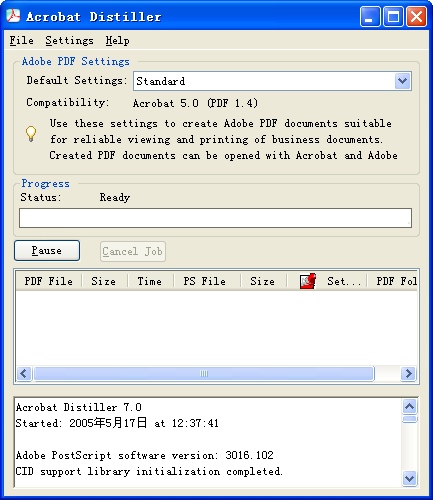Open the Standard settings combo box
Screen dimensions: 433x500
click(x=272, y=81)
